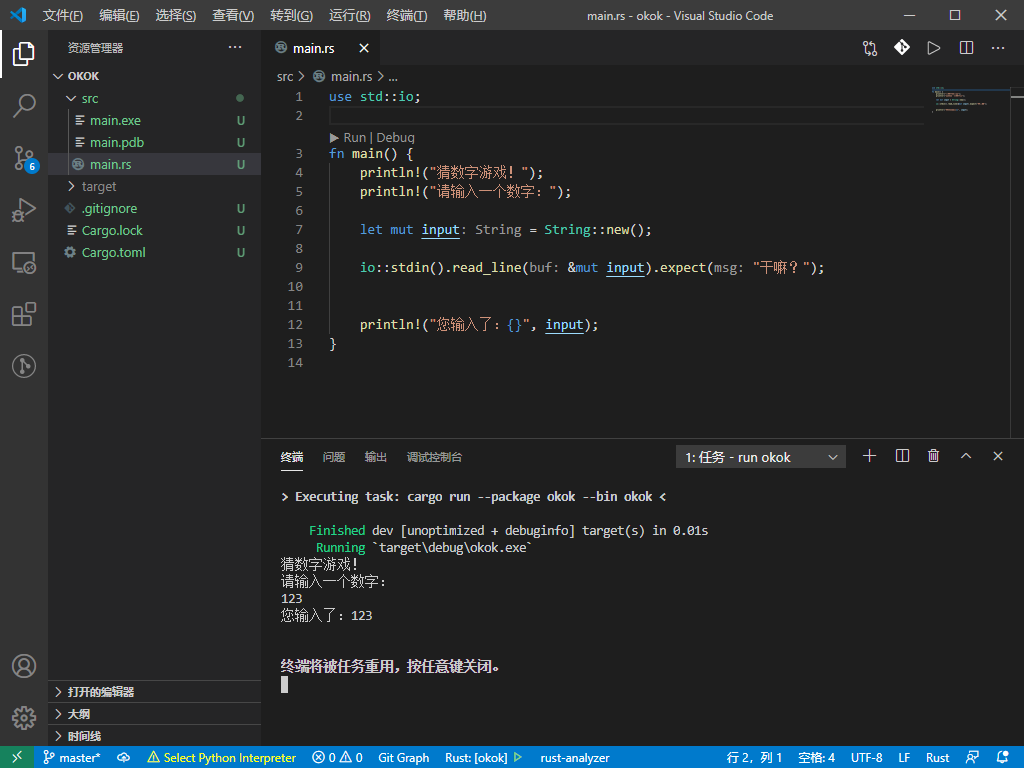The height and width of the screenshot is (768, 1024).
Task: Open the Explorer view in activity bar
Action: [24, 54]
